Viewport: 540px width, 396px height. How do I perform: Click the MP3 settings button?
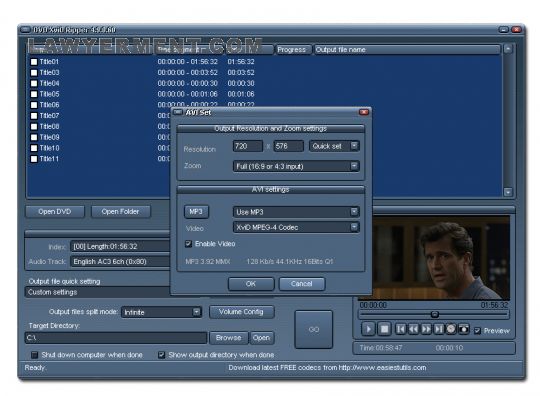pos(196,211)
